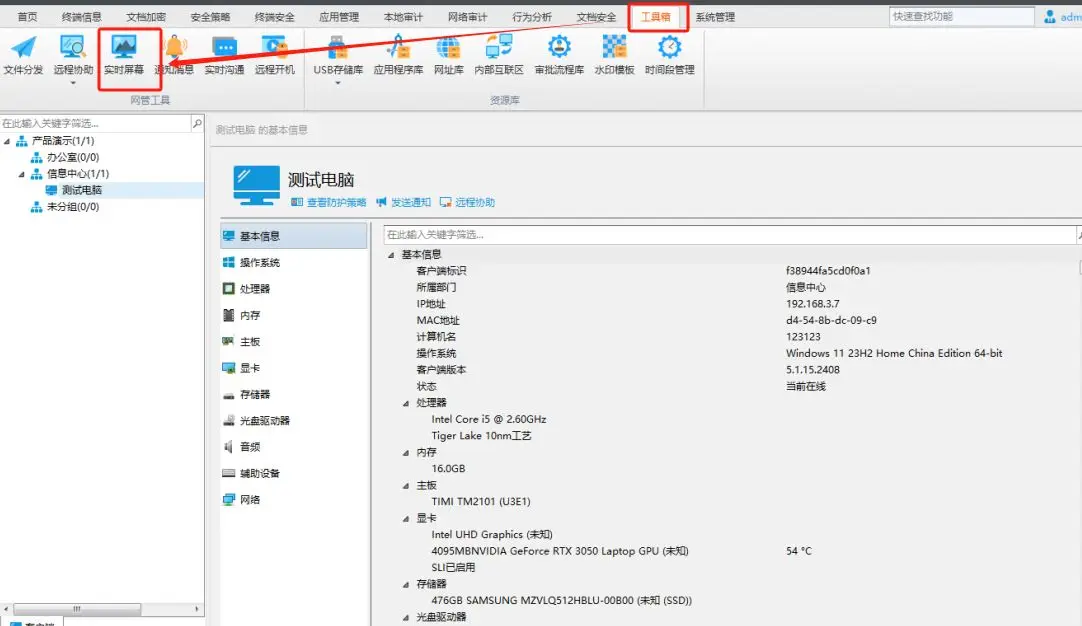The height and width of the screenshot is (626, 1082).
Task: Collapse the 处理器 section in details
Action: (x=406, y=403)
